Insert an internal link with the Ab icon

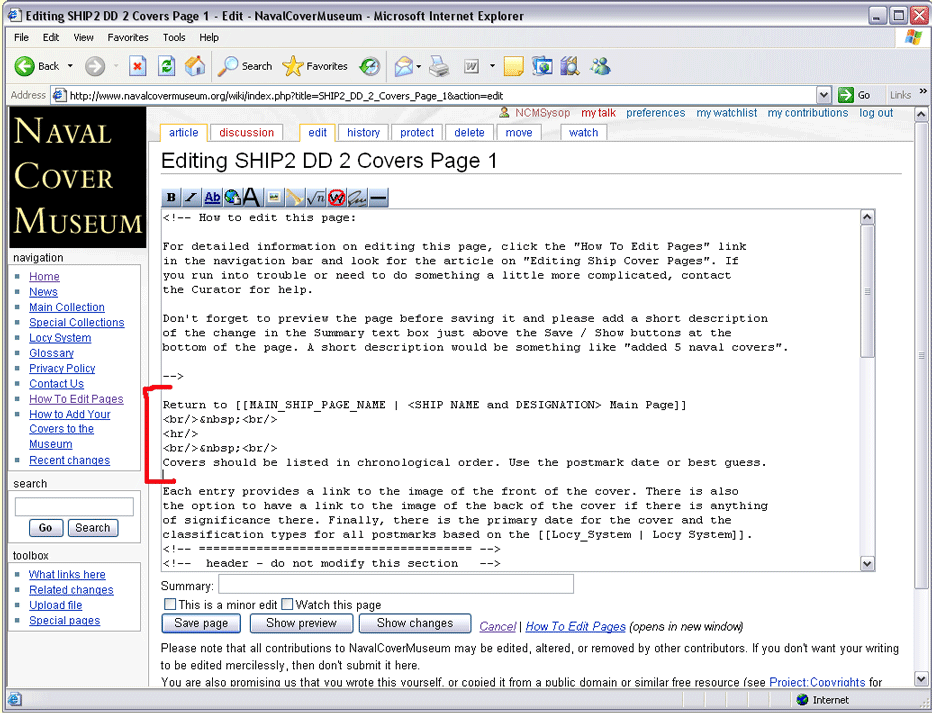pos(212,198)
